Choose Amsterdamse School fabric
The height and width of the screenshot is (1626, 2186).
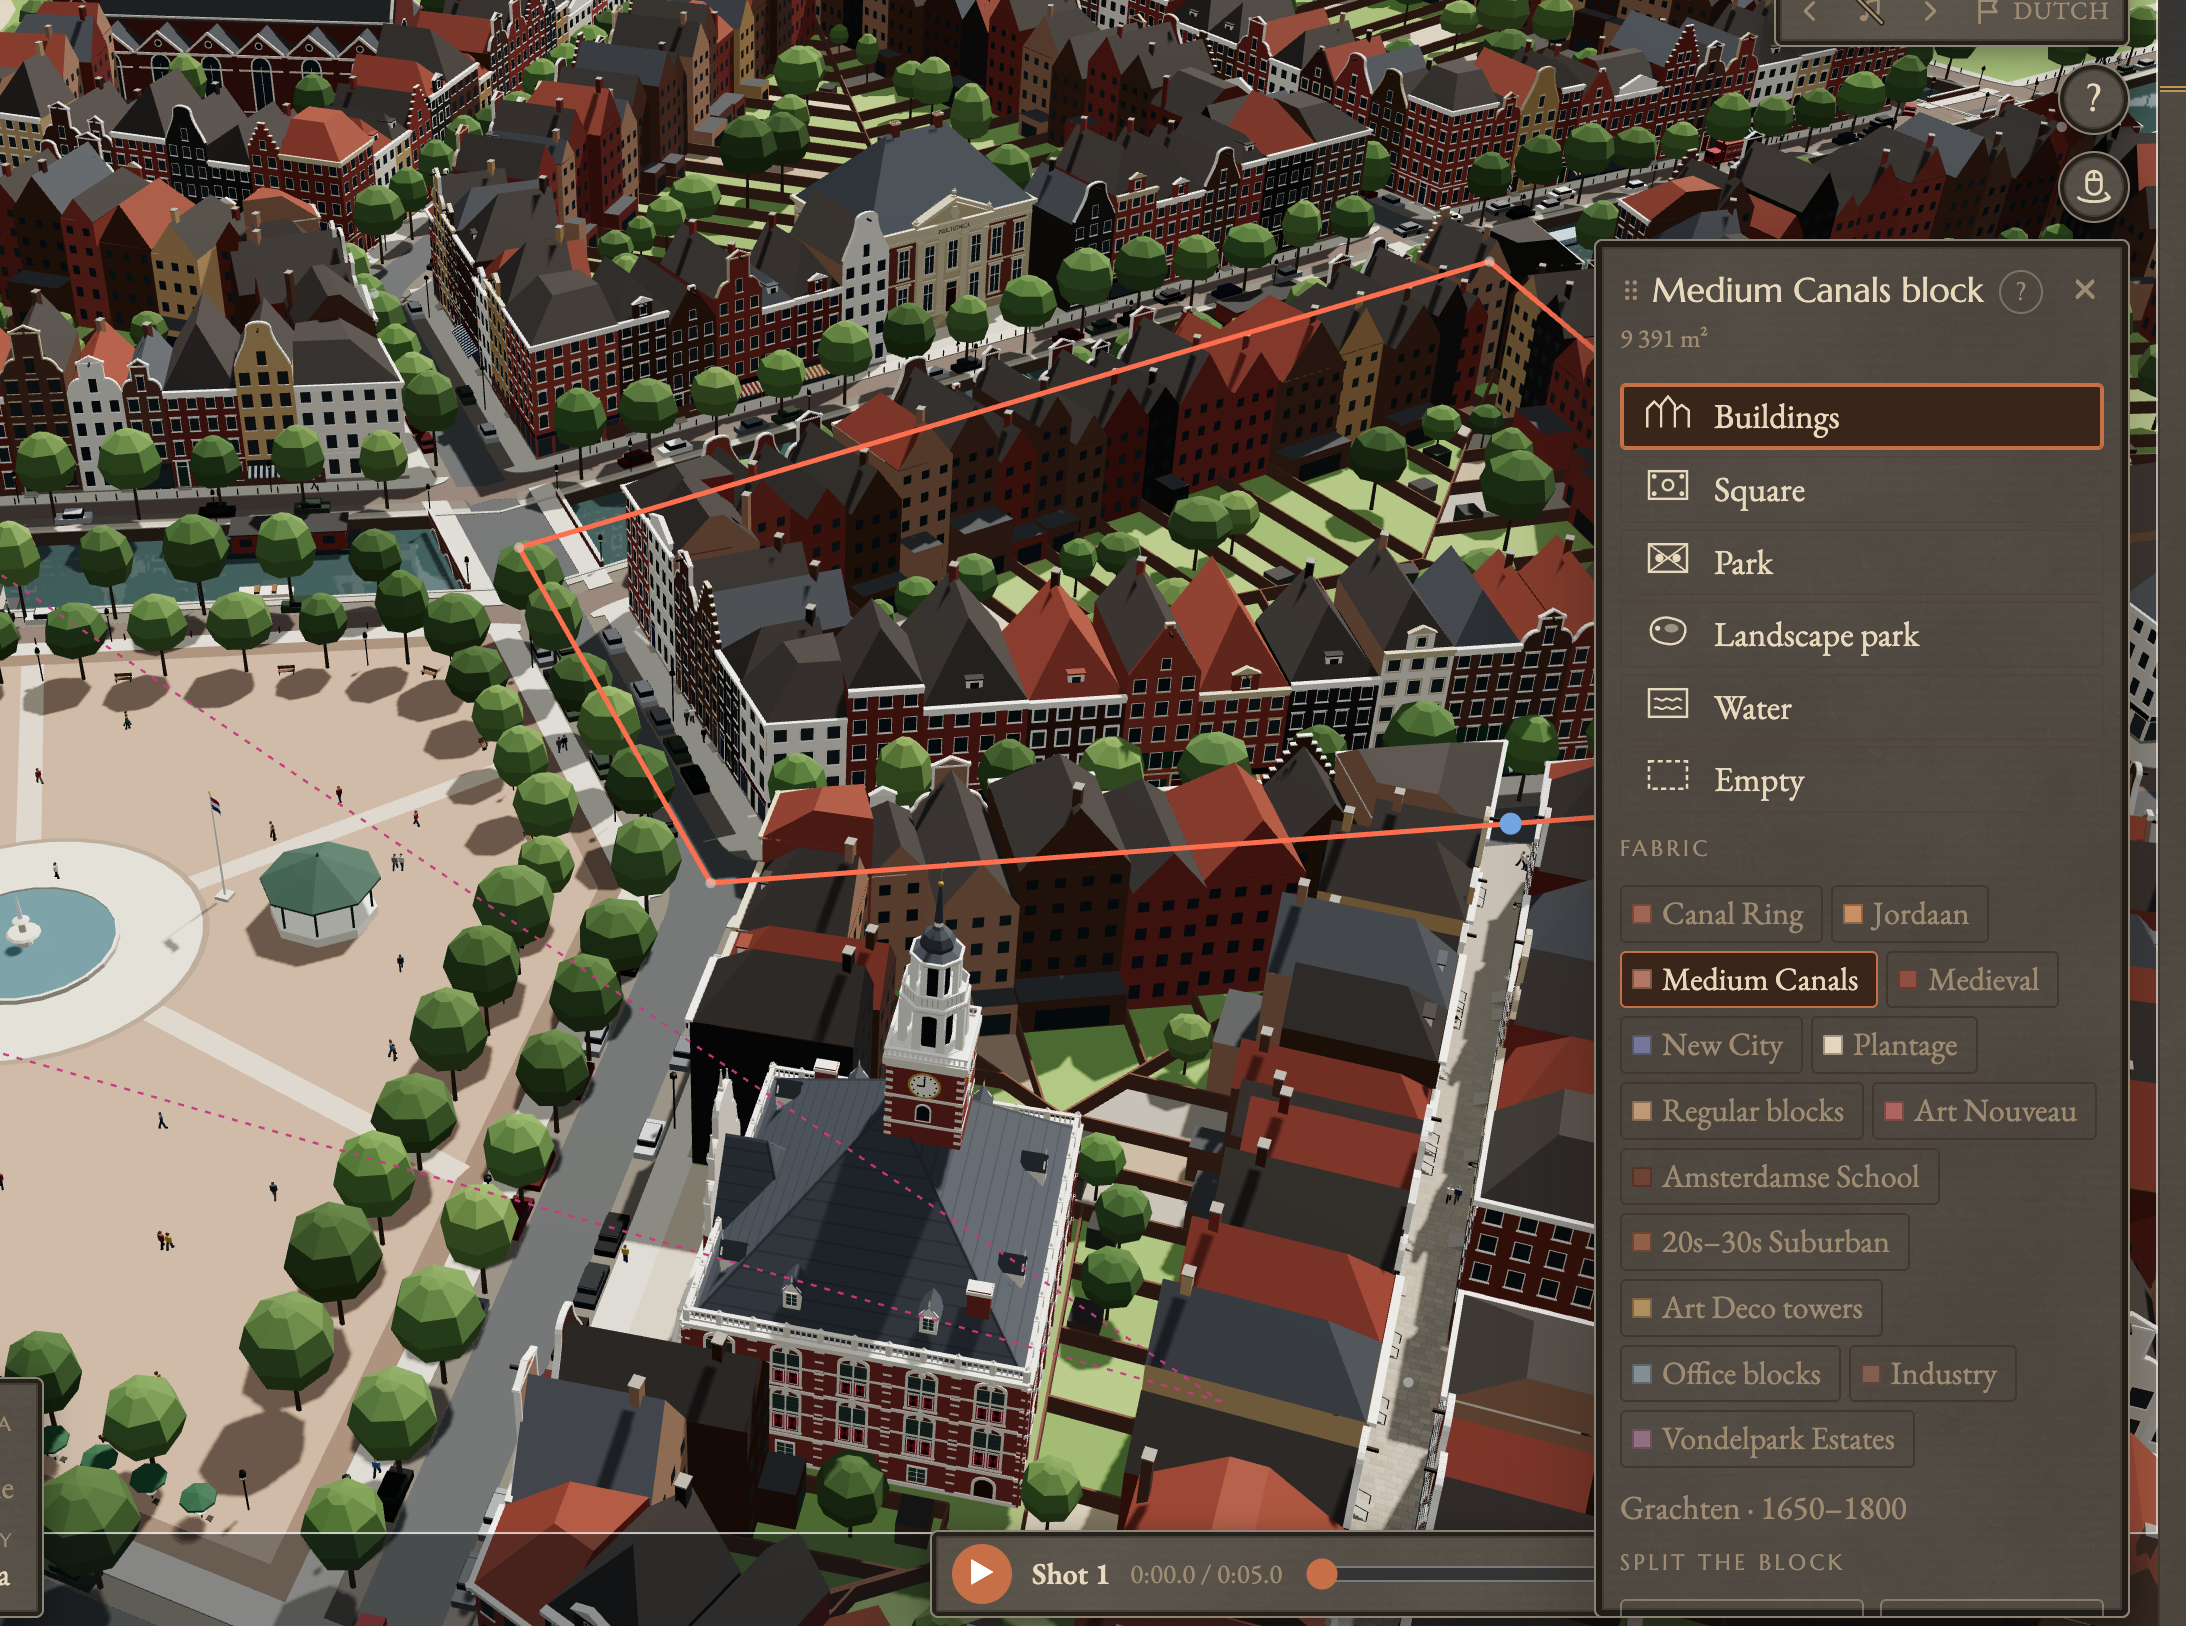point(1779,1176)
